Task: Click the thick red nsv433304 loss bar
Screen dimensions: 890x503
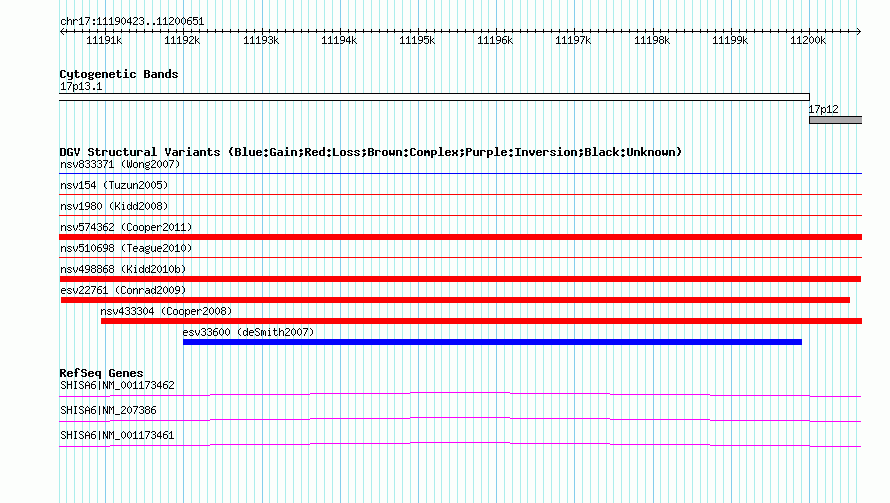Action: 481,321
